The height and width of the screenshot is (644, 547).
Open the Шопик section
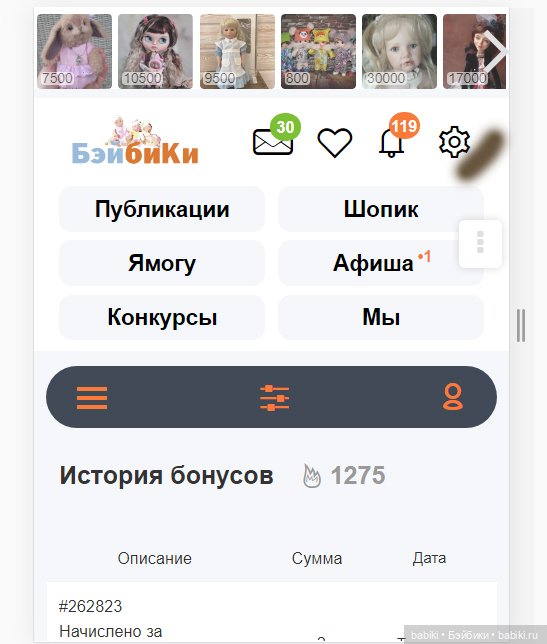tap(381, 209)
